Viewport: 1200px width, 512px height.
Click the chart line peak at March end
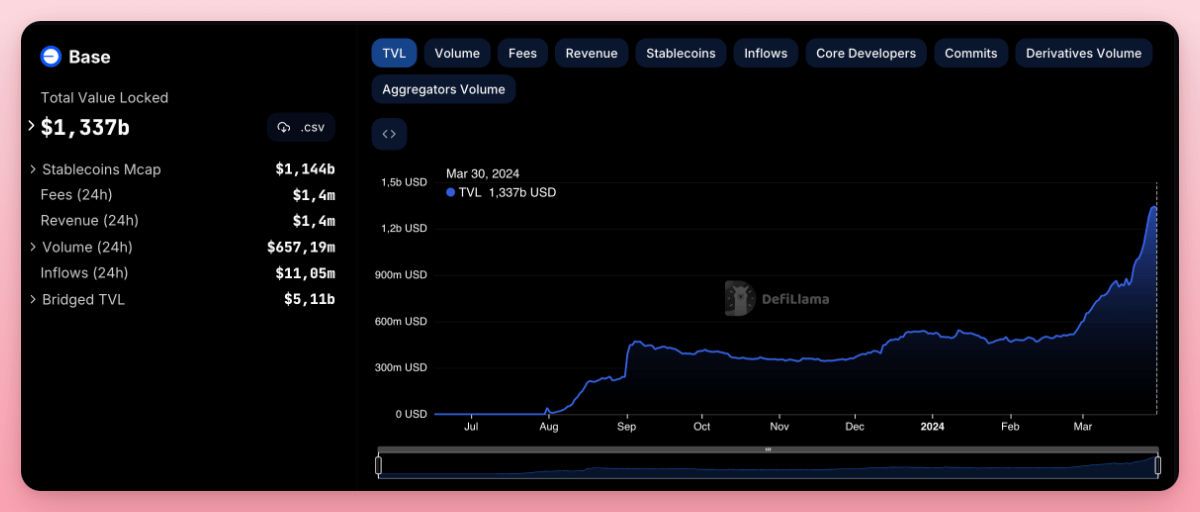pos(1155,207)
